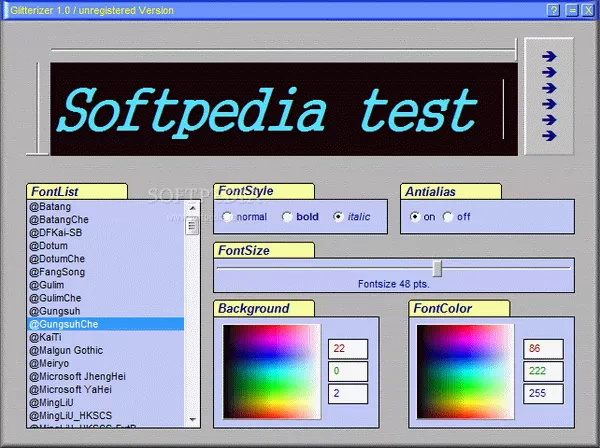
Task: Select the @MingLiU font
Action: point(106,402)
